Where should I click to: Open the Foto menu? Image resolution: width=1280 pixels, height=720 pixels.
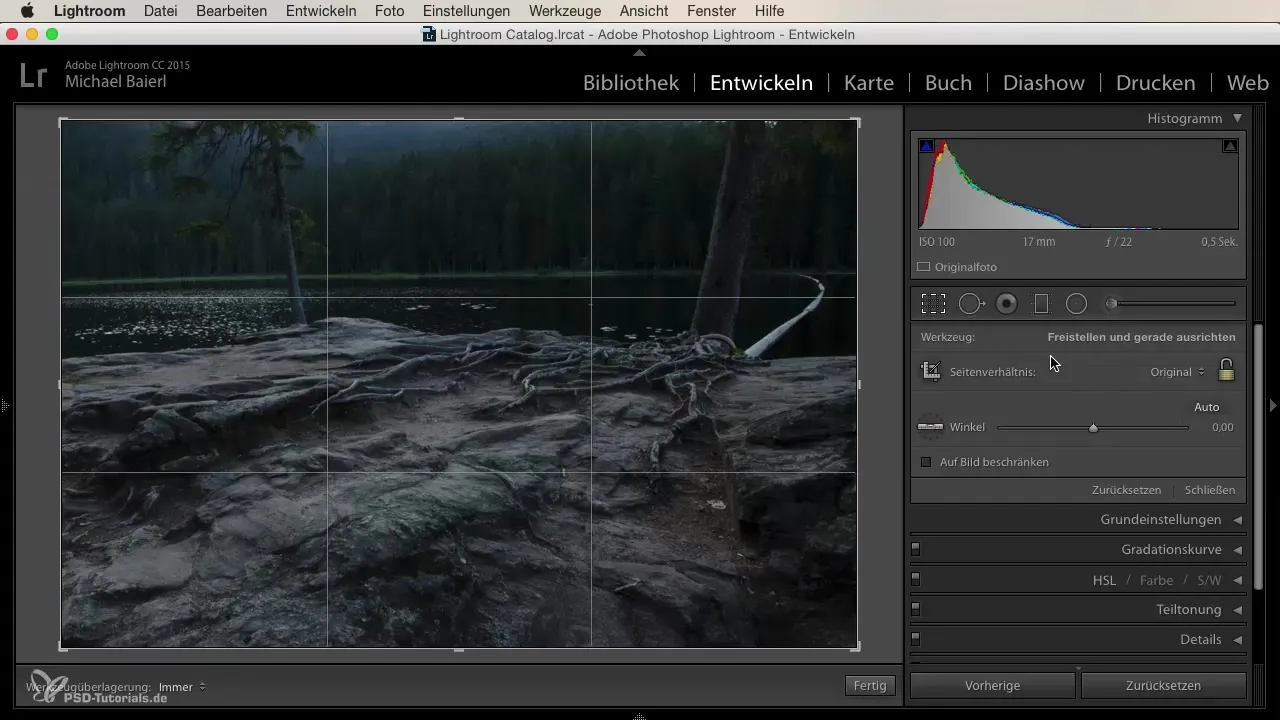pos(389,11)
